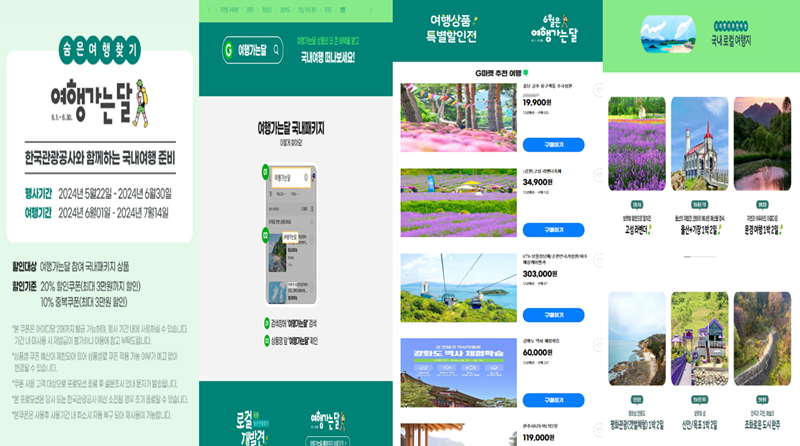Click the 10% 중복쿠폰 line
The width and height of the screenshot is (800, 446).
[84, 303]
